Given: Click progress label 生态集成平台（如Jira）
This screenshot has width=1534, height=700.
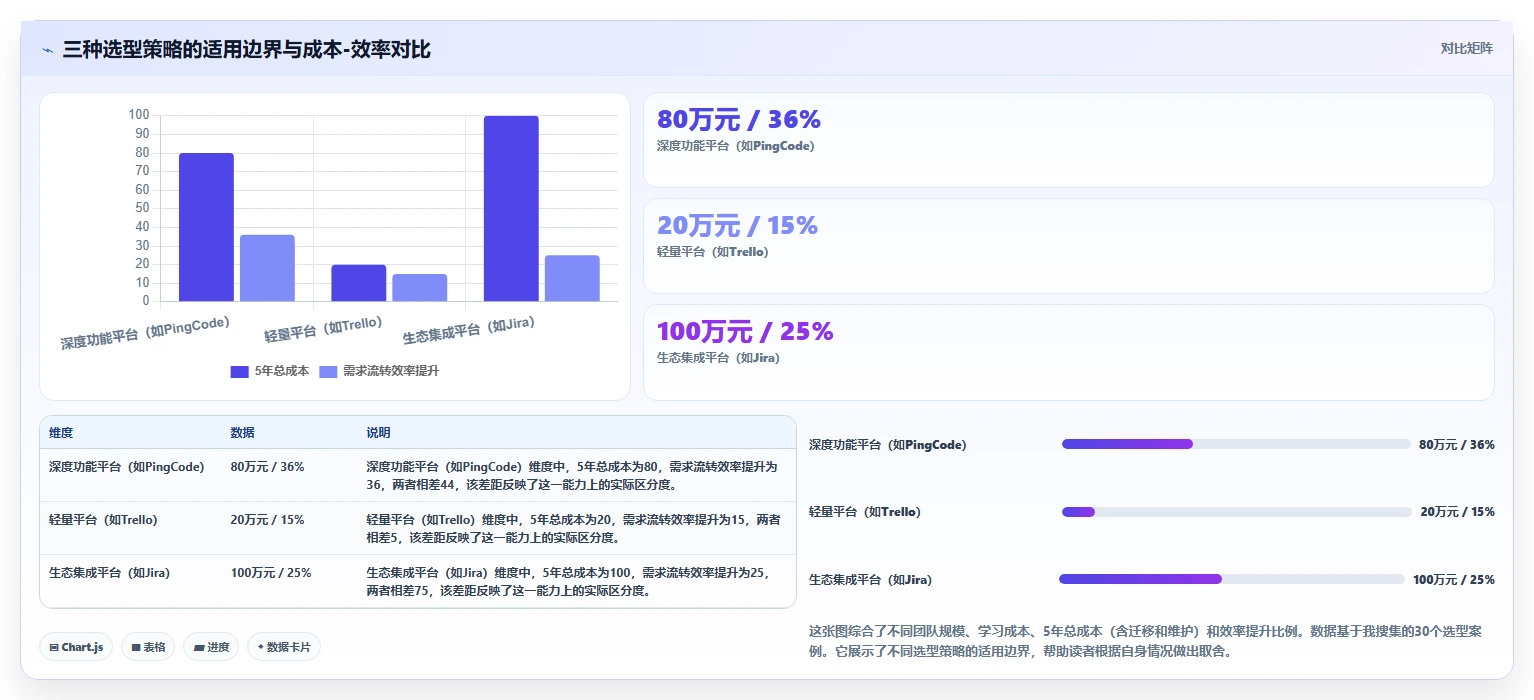Looking at the screenshot, I should tap(870, 580).
